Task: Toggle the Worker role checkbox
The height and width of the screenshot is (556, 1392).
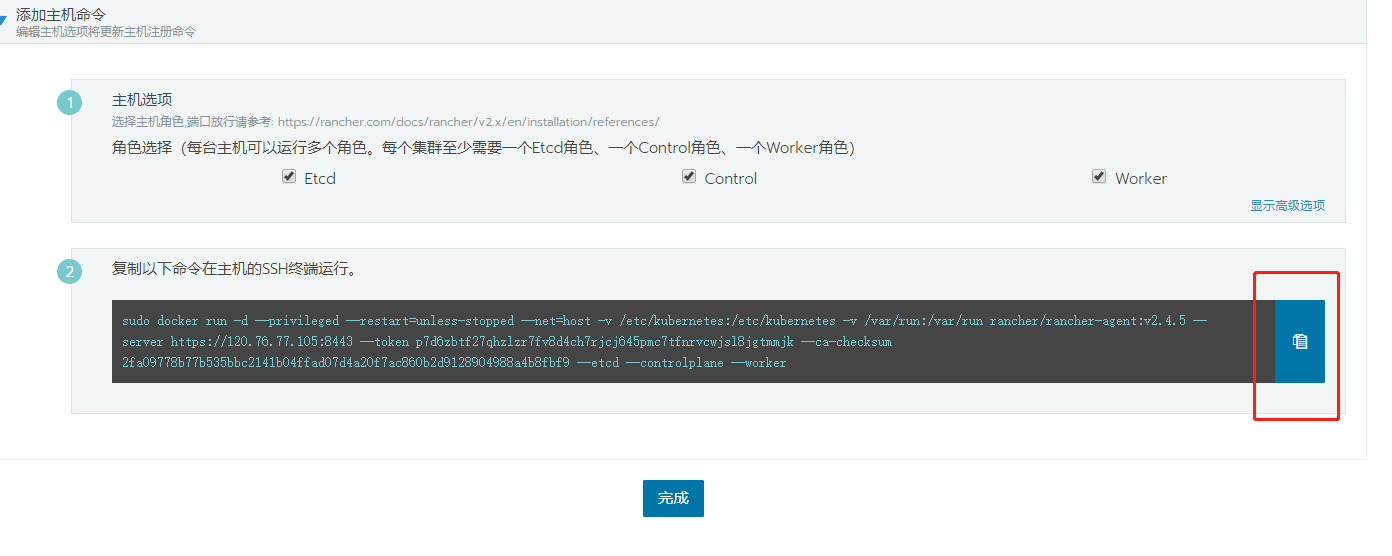Action: tap(1099, 177)
